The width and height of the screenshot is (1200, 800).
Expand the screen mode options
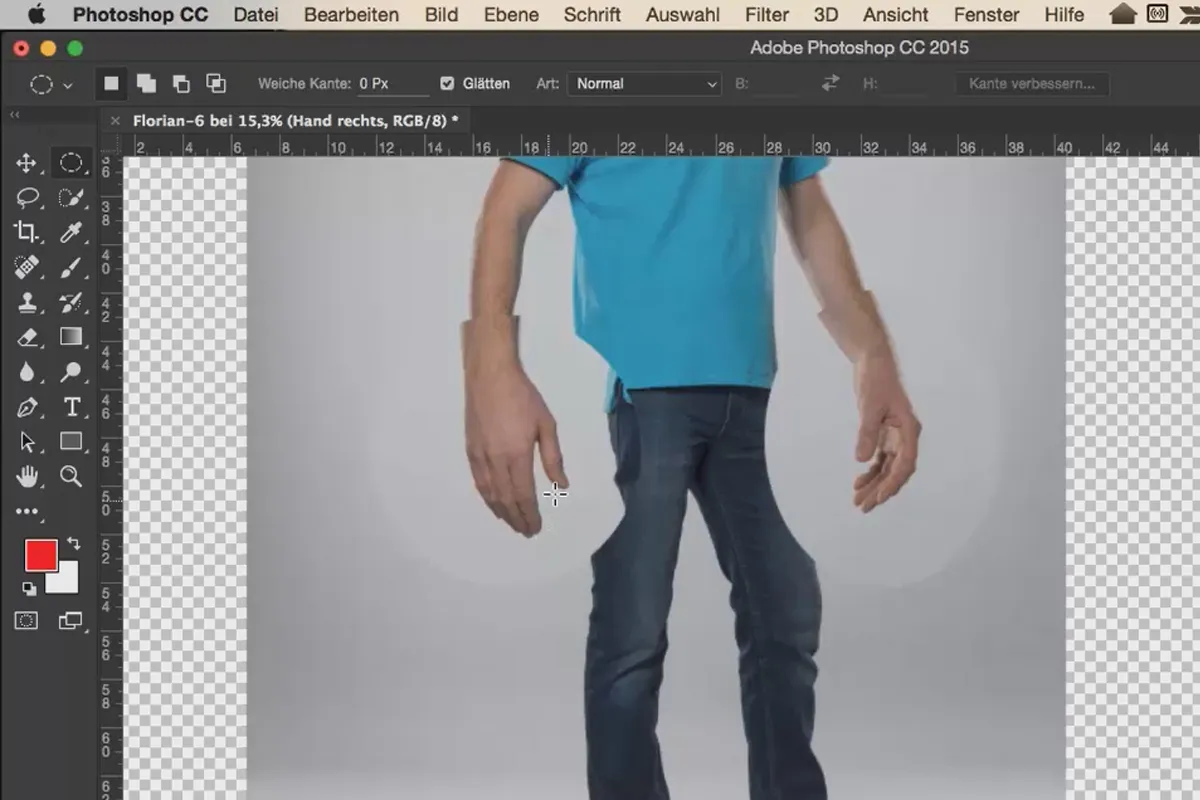pos(70,621)
